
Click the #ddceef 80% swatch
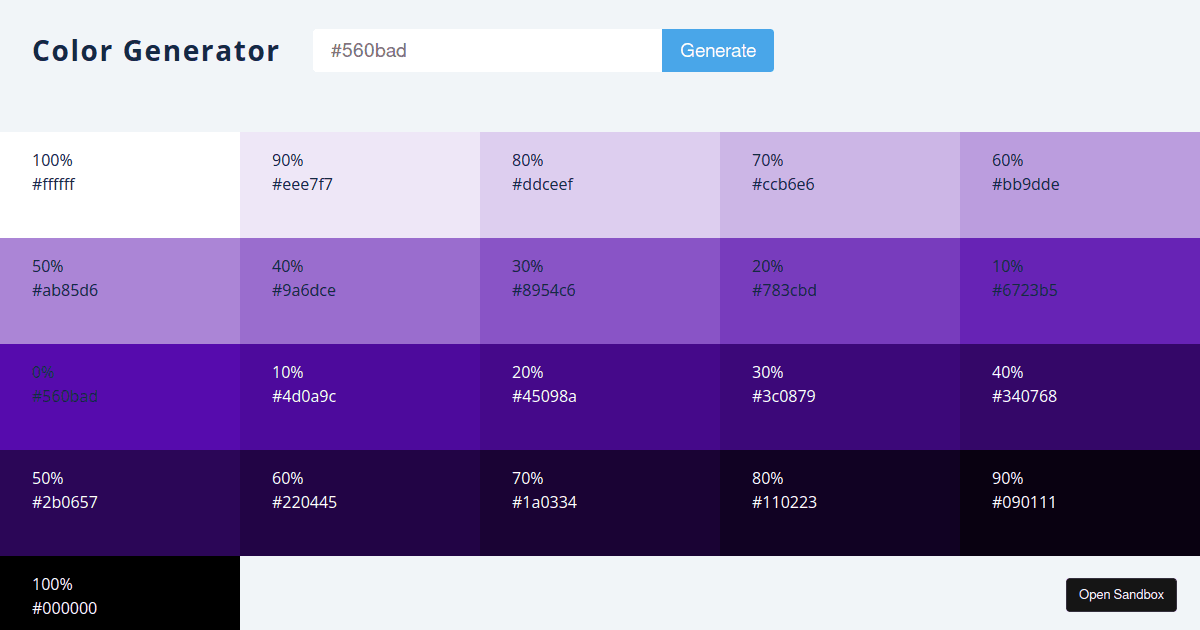pos(600,184)
